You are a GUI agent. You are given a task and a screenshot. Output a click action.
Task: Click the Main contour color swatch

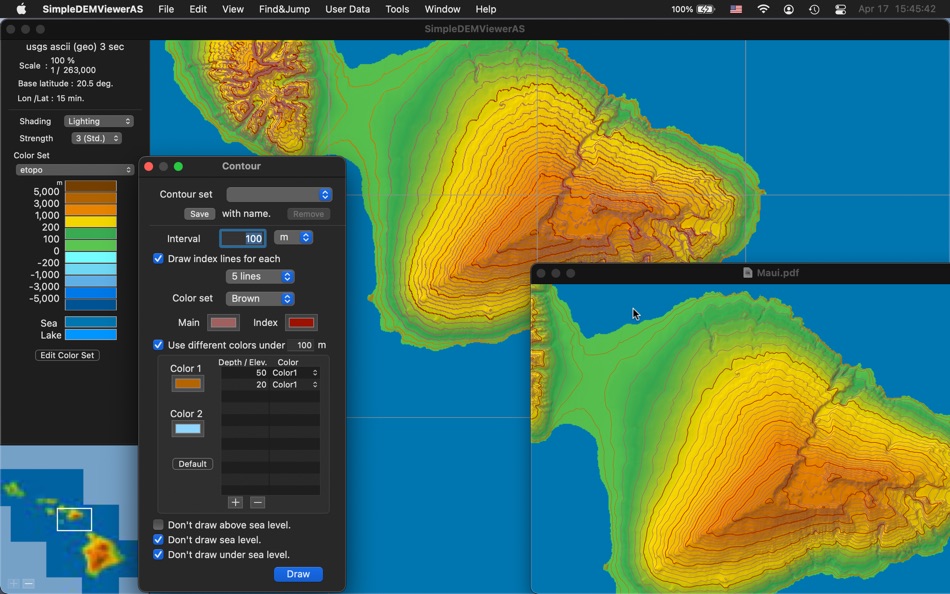pyautogui.click(x=224, y=322)
